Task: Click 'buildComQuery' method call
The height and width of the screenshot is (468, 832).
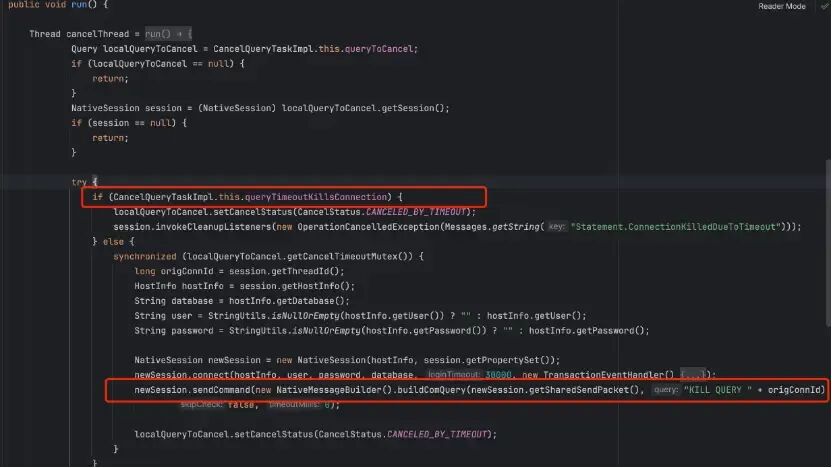Action: pyautogui.click(x=431, y=389)
